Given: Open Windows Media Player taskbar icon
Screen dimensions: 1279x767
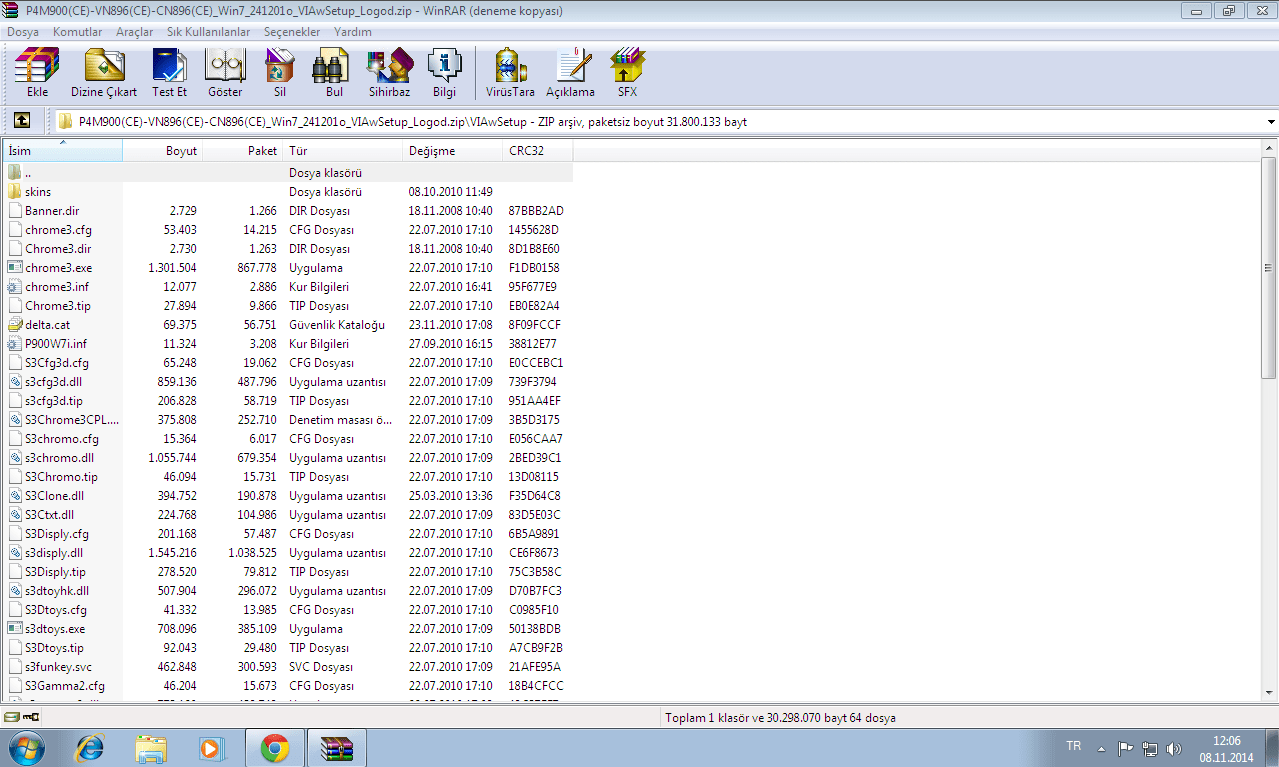Looking at the screenshot, I should [x=211, y=747].
